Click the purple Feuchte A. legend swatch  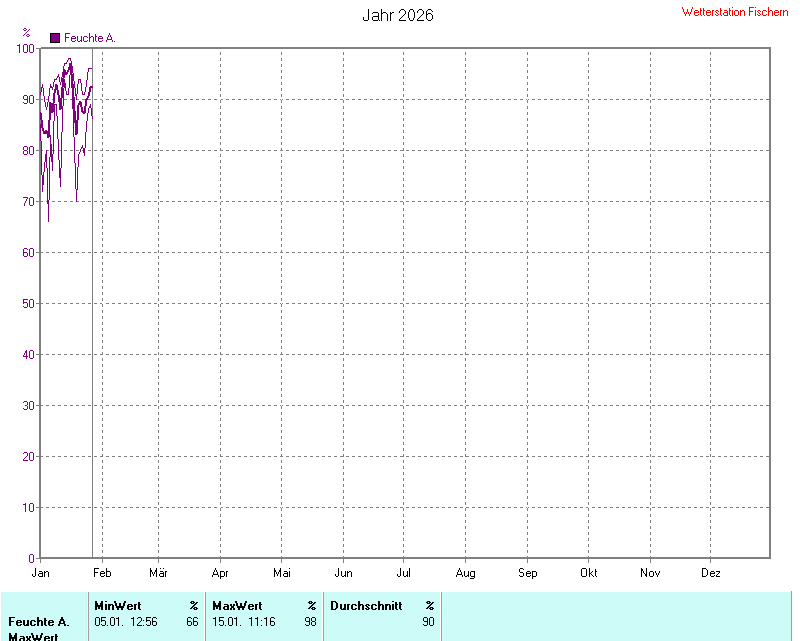click(x=55, y=38)
